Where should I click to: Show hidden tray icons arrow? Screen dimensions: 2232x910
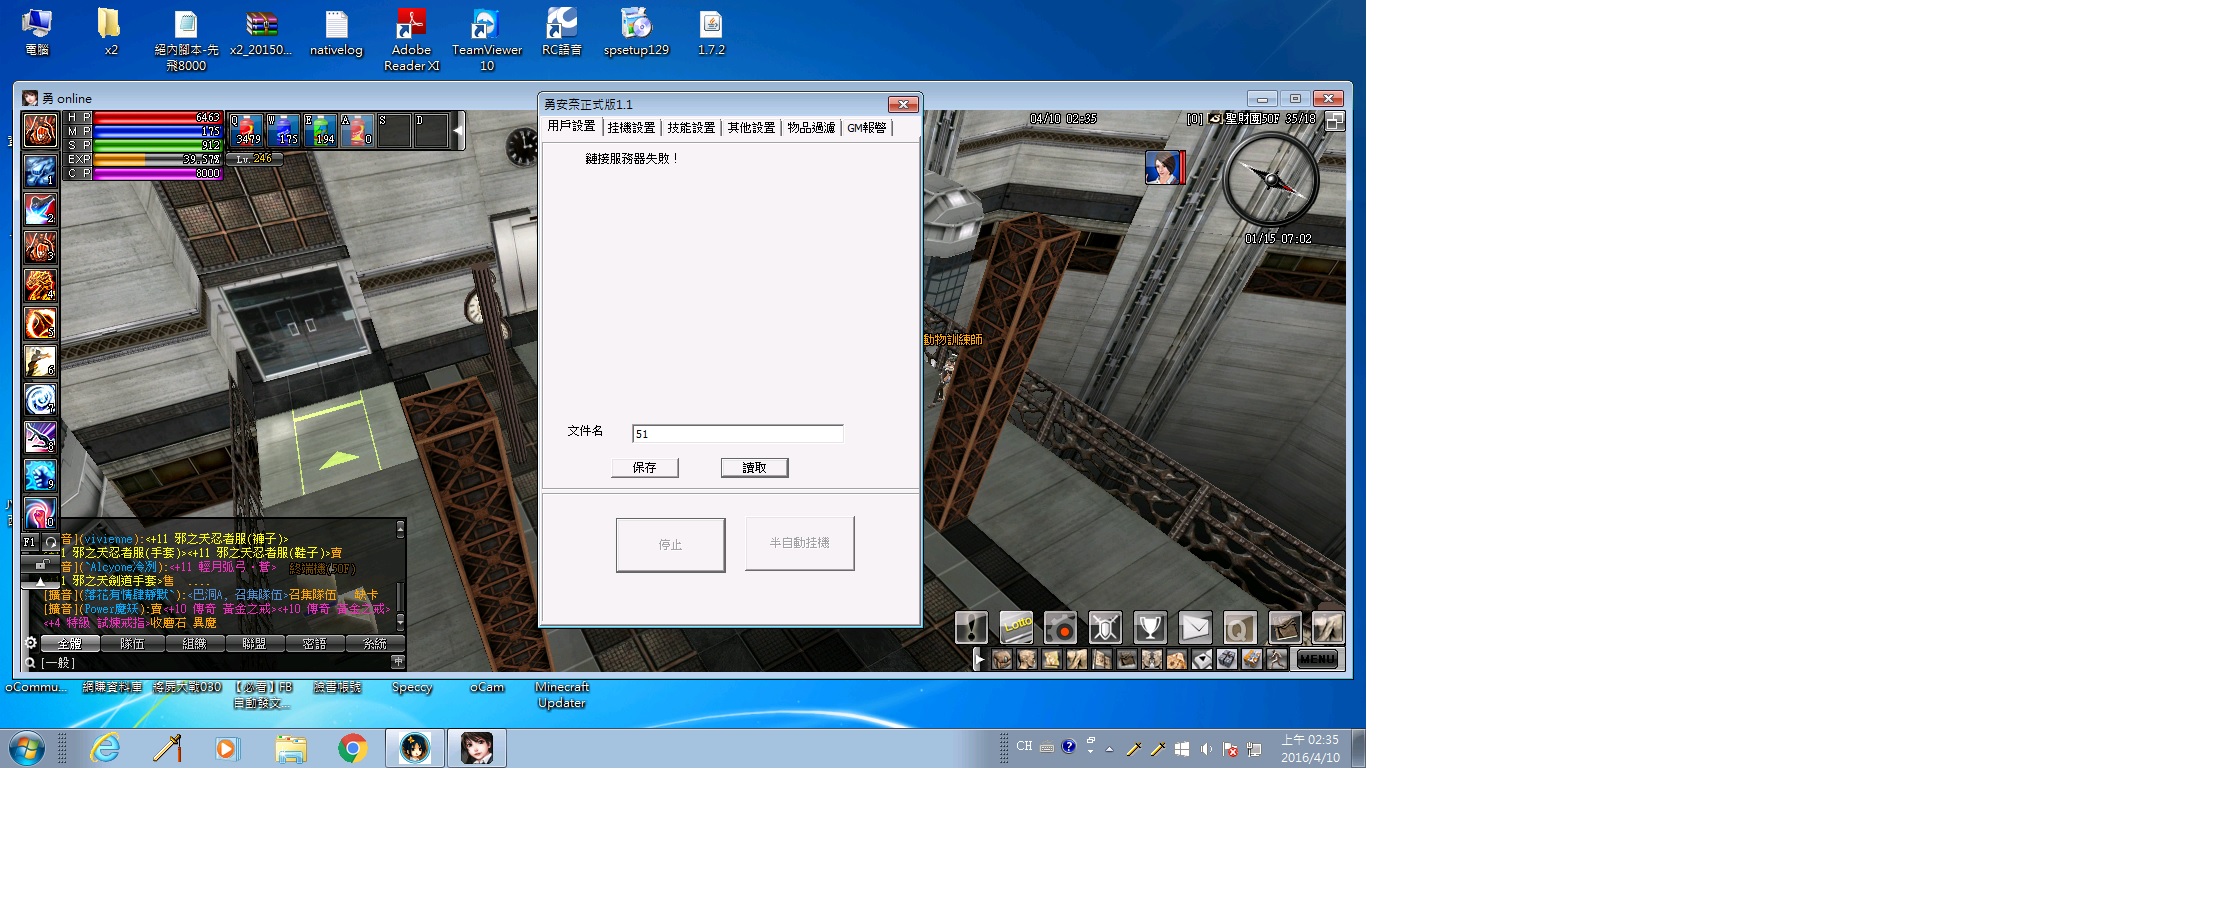(x=1110, y=749)
